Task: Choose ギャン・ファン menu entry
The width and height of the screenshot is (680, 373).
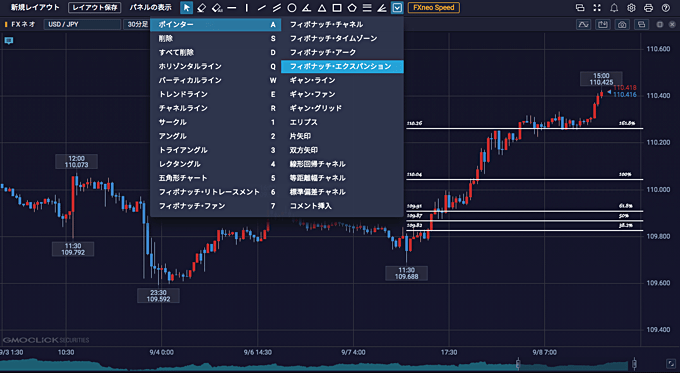Action: (x=342, y=94)
